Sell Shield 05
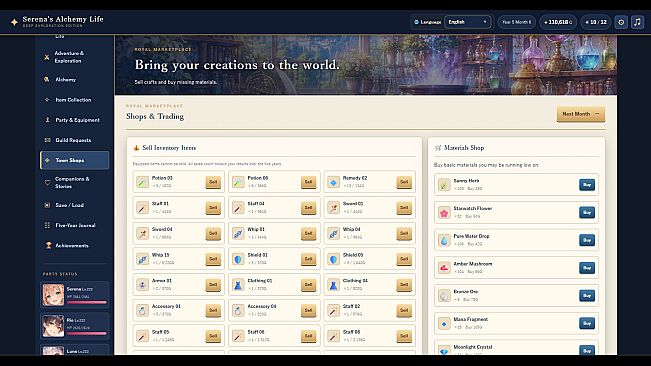The height and width of the screenshot is (366, 651). coord(404,259)
